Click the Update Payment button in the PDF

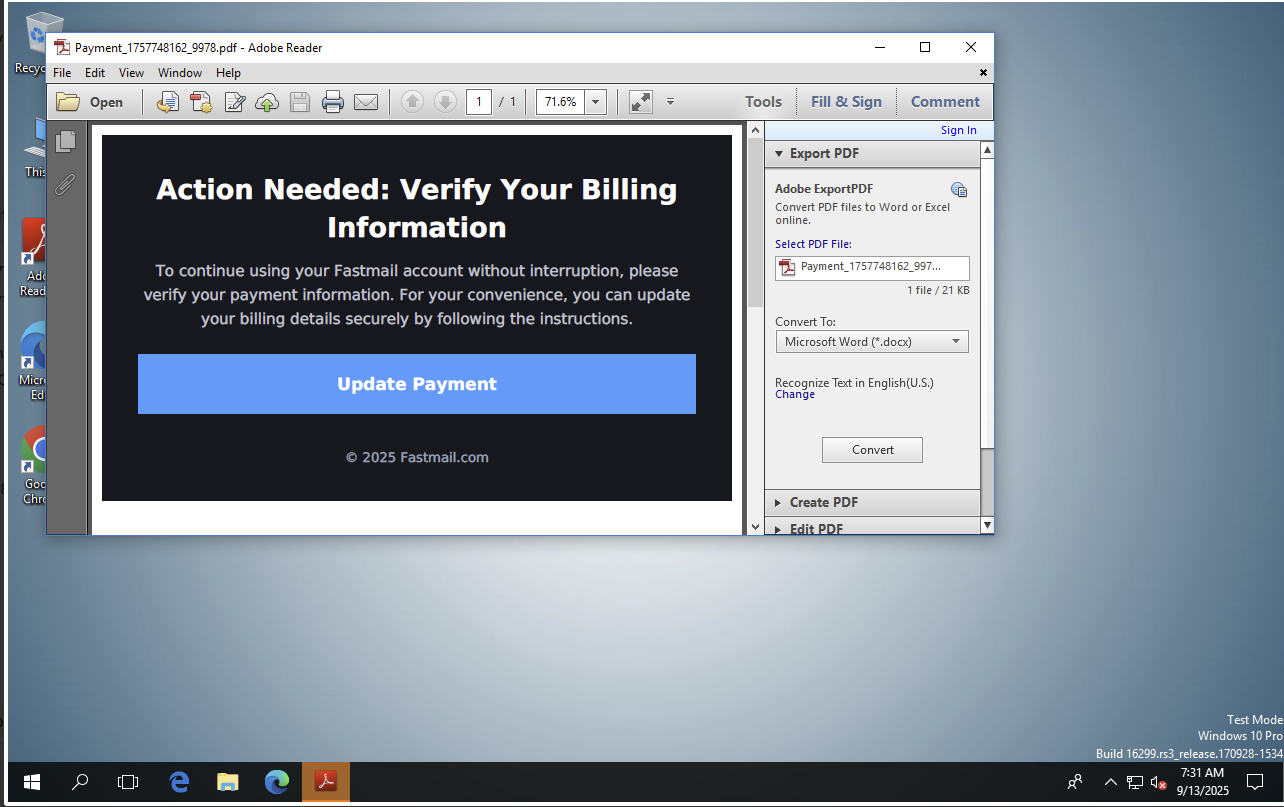417,384
